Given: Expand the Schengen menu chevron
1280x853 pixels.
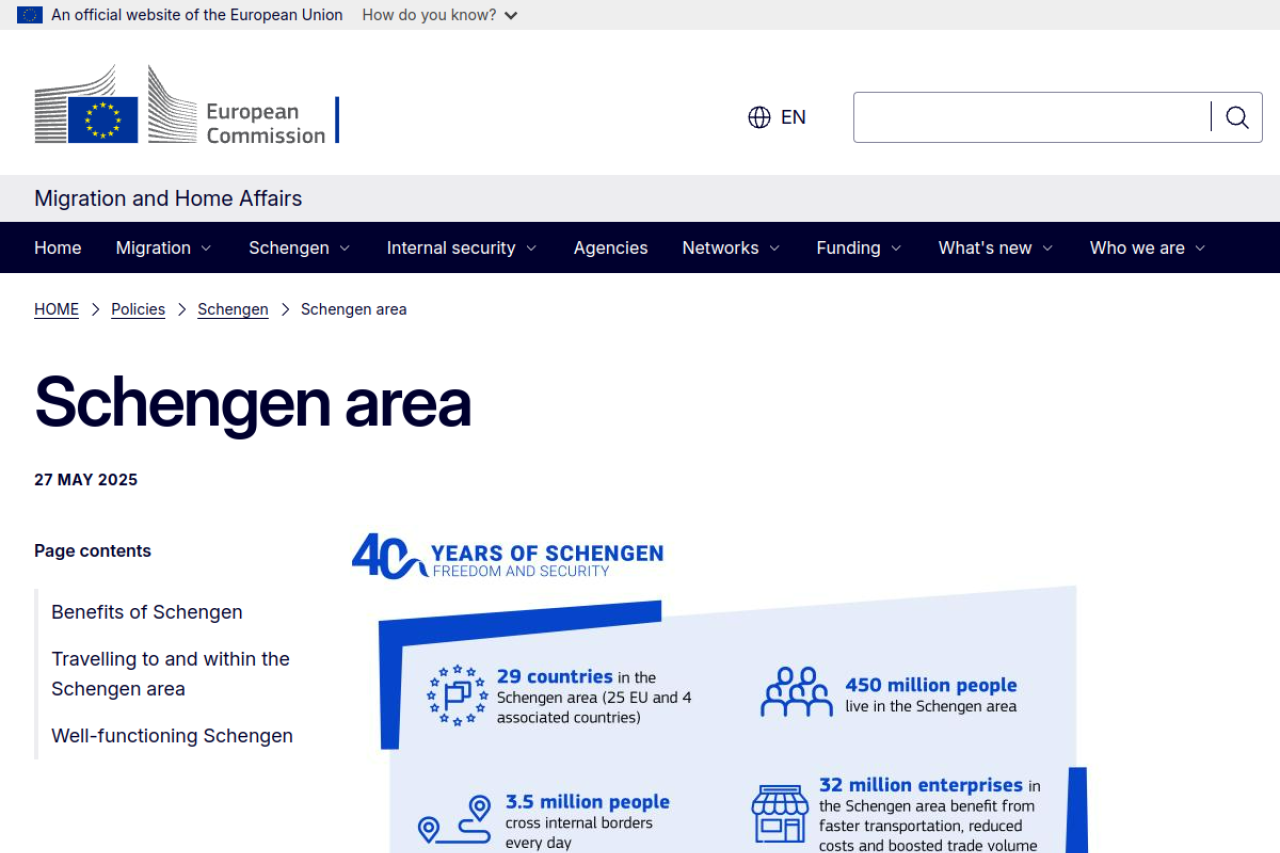Looking at the screenshot, I should tap(345, 248).
